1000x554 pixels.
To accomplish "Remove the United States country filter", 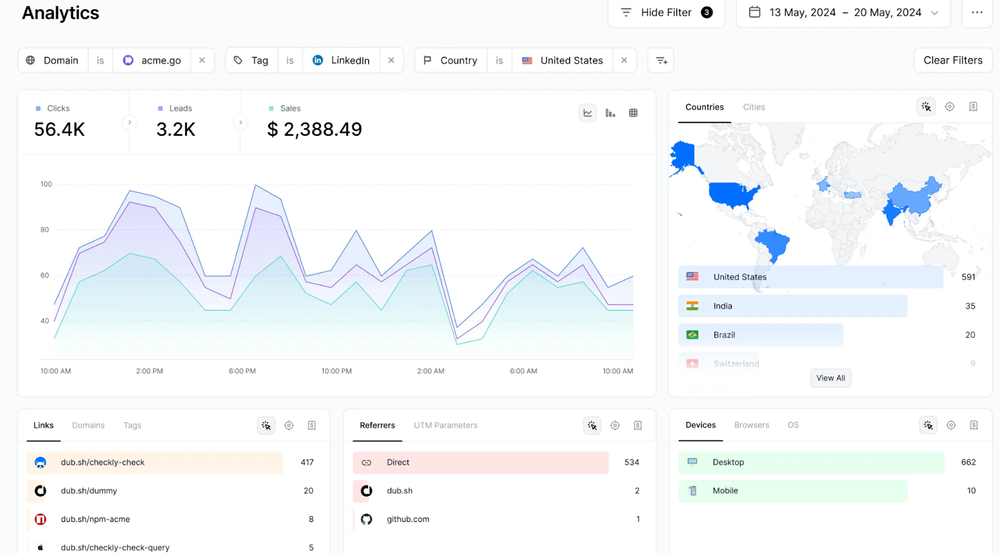I will 624,61.
